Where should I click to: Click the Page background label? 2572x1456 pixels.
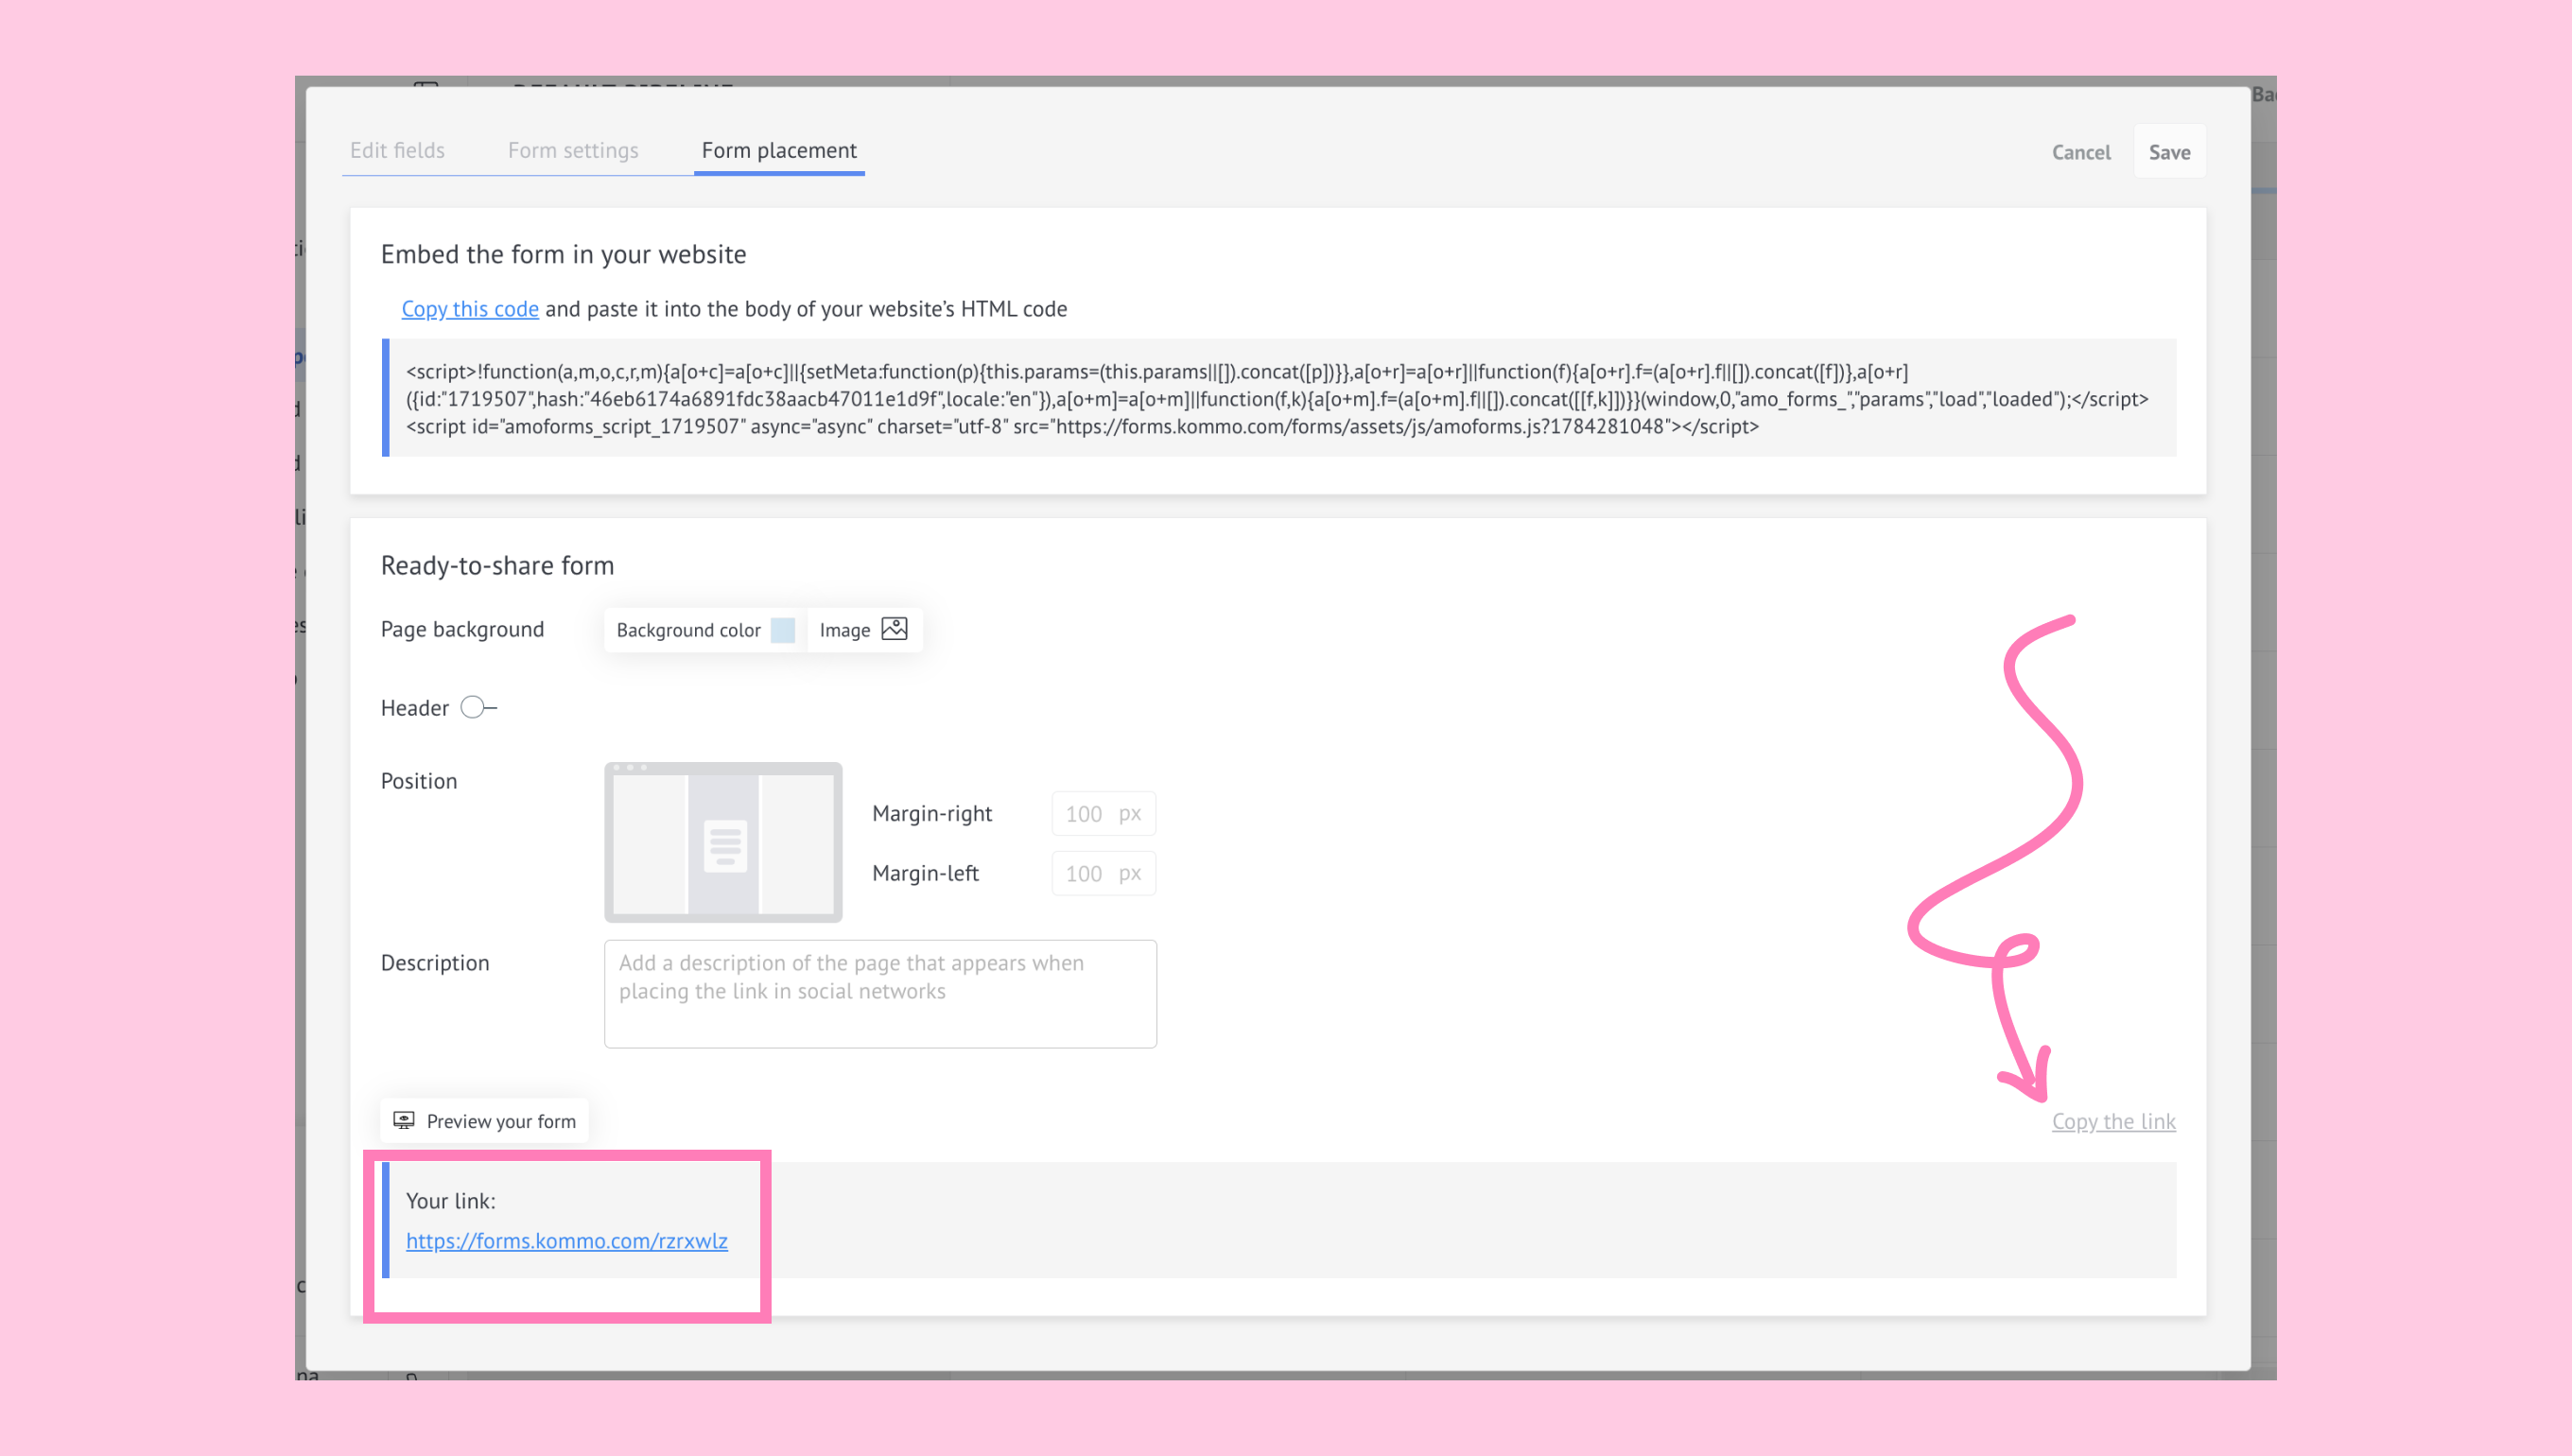(x=462, y=630)
